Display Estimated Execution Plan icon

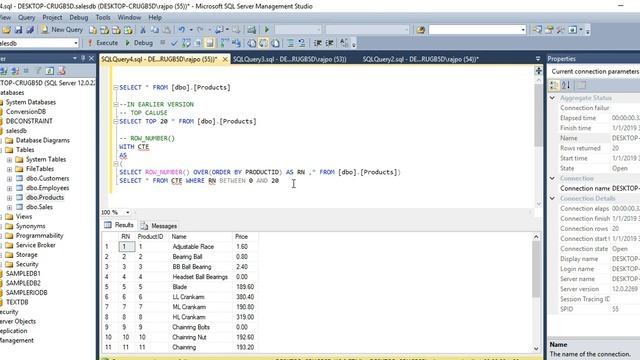click(x=186, y=43)
